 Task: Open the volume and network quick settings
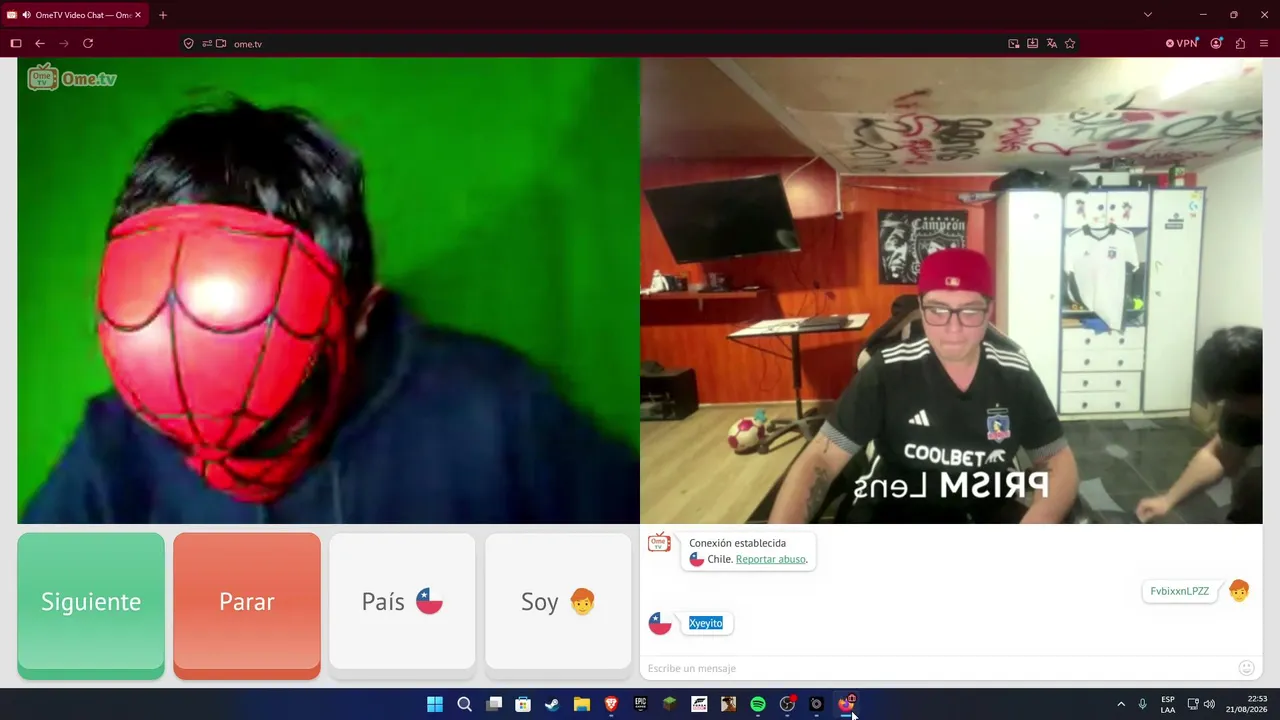click(1201, 704)
